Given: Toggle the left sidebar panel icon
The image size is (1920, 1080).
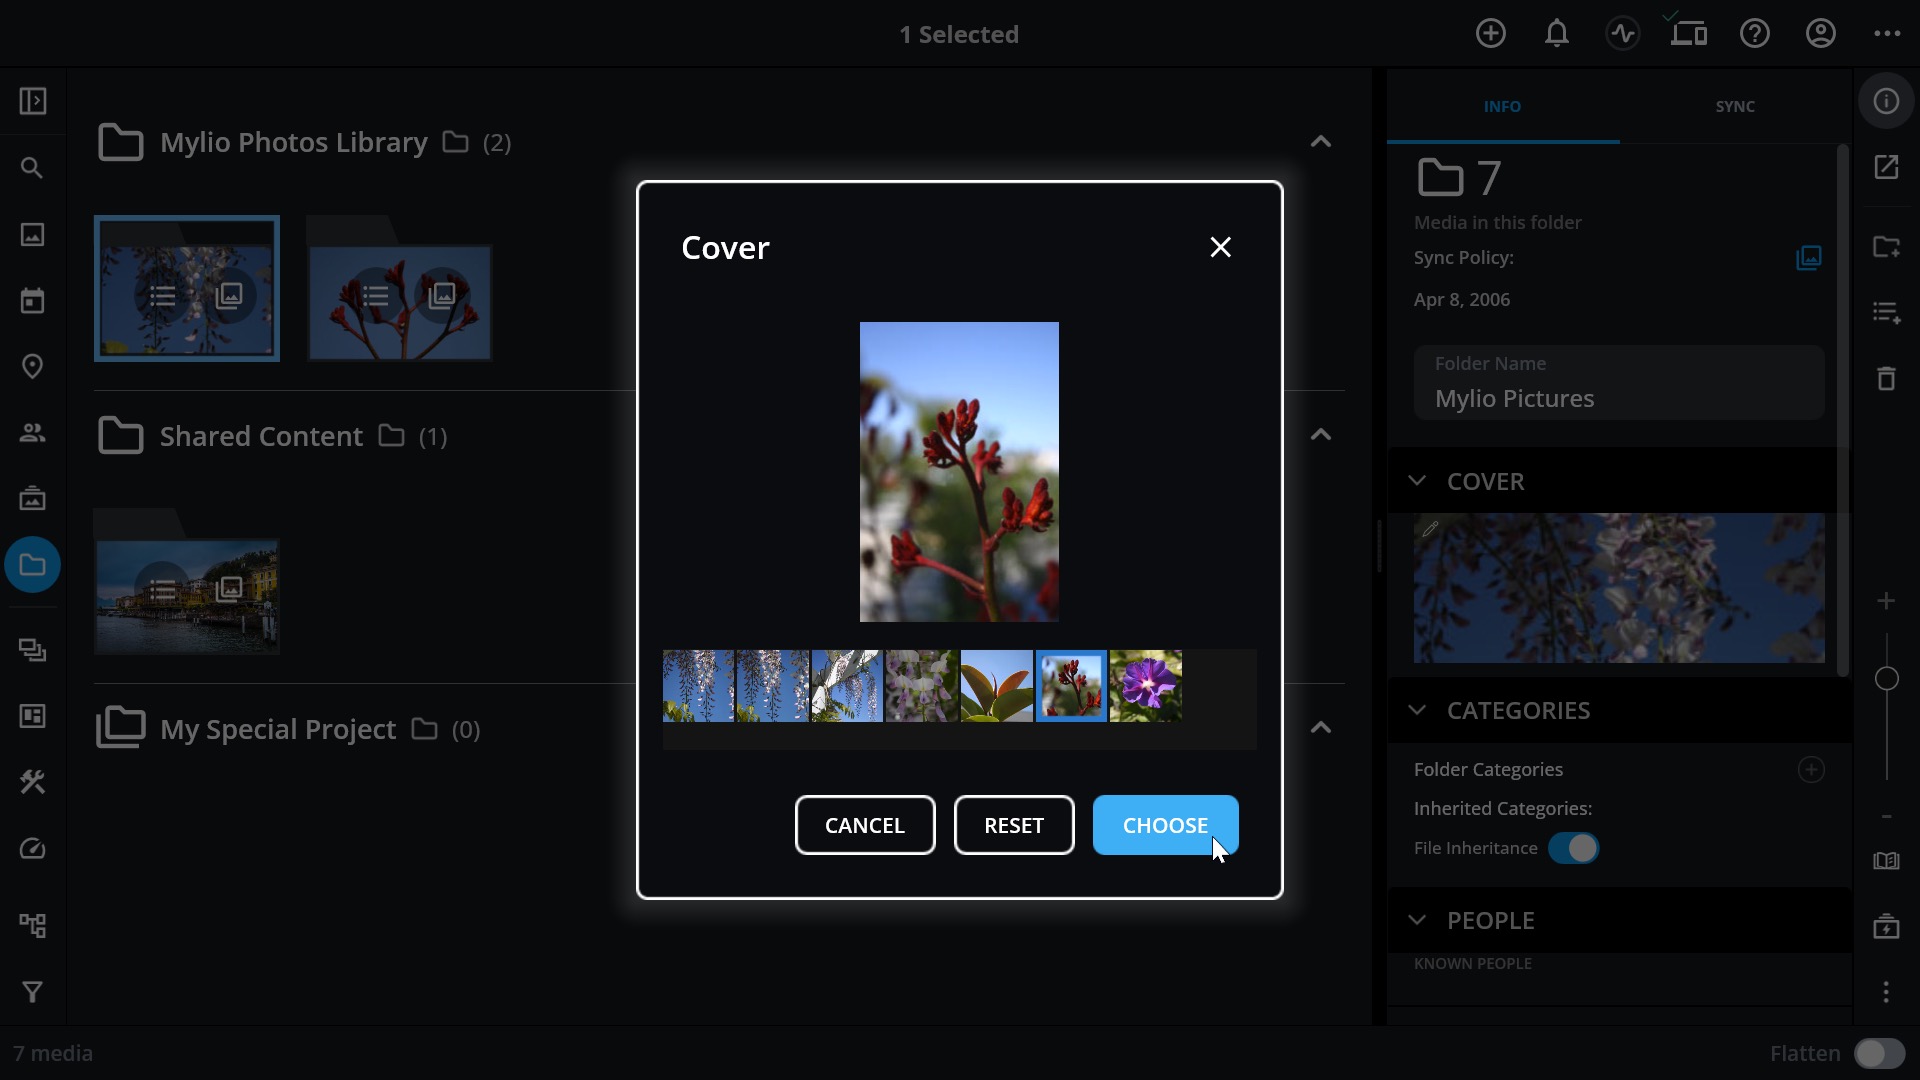Looking at the screenshot, I should pyautogui.click(x=33, y=101).
